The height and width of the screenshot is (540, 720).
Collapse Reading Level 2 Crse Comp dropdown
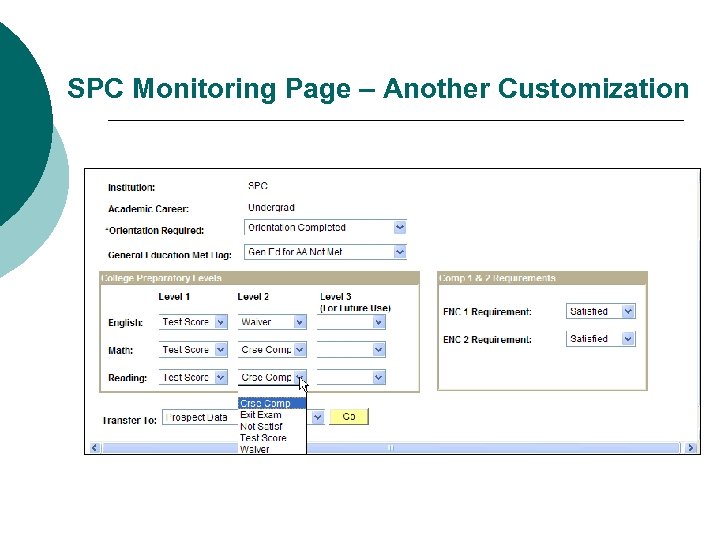pyautogui.click(x=272, y=377)
